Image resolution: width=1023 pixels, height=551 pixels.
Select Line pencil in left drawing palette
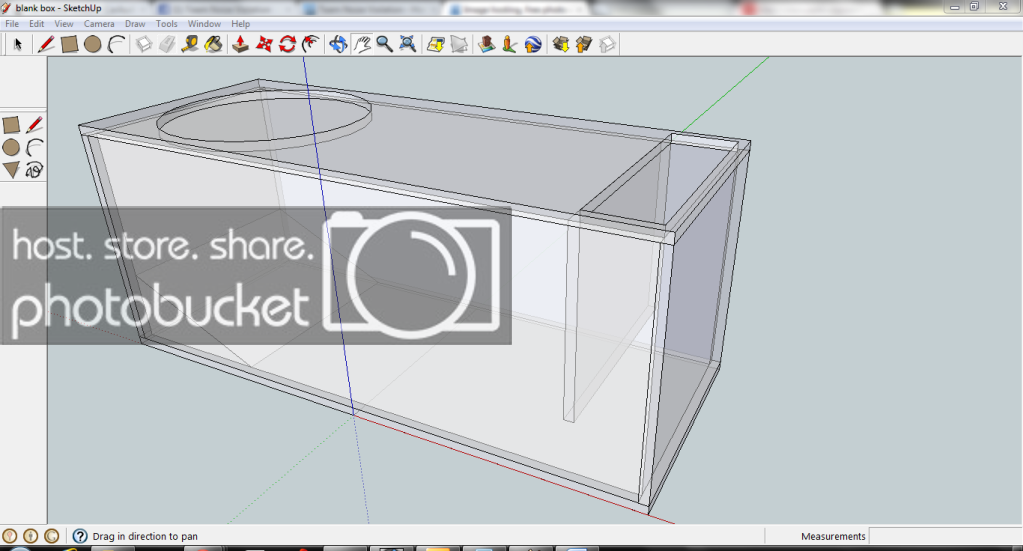coord(35,125)
